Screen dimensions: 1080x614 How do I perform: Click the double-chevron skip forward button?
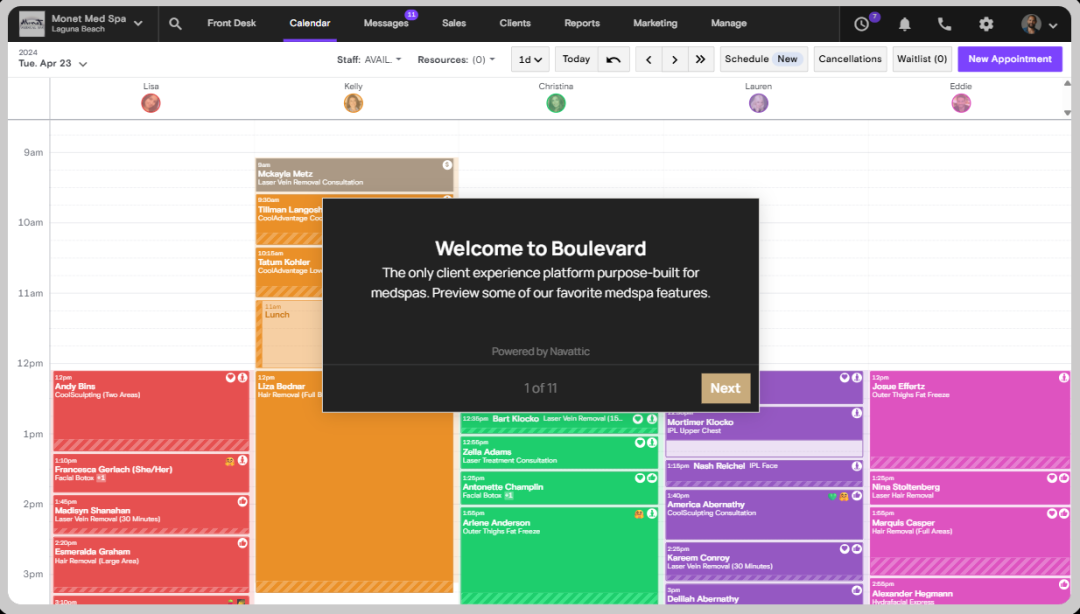point(700,60)
